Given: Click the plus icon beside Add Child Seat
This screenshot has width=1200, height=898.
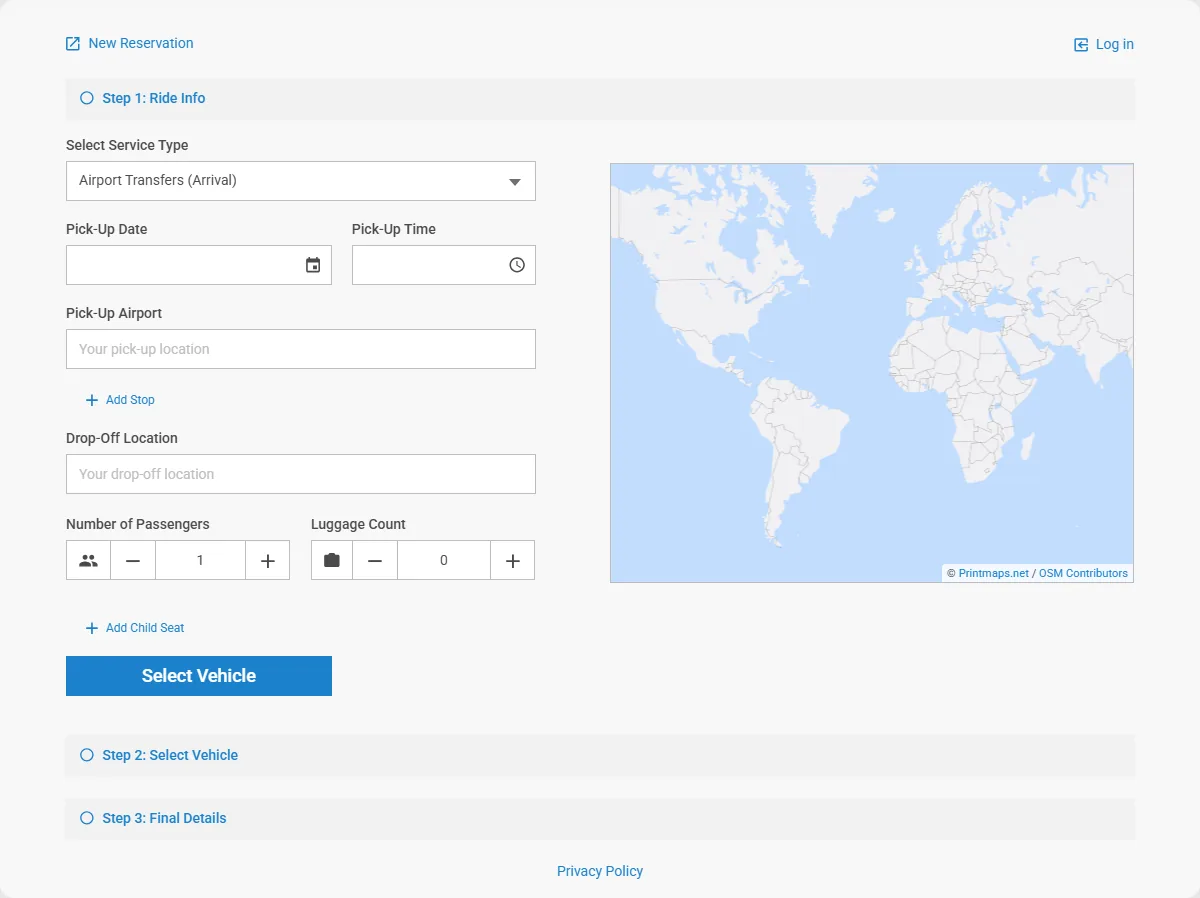Looking at the screenshot, I should click(x=92, y=628).
